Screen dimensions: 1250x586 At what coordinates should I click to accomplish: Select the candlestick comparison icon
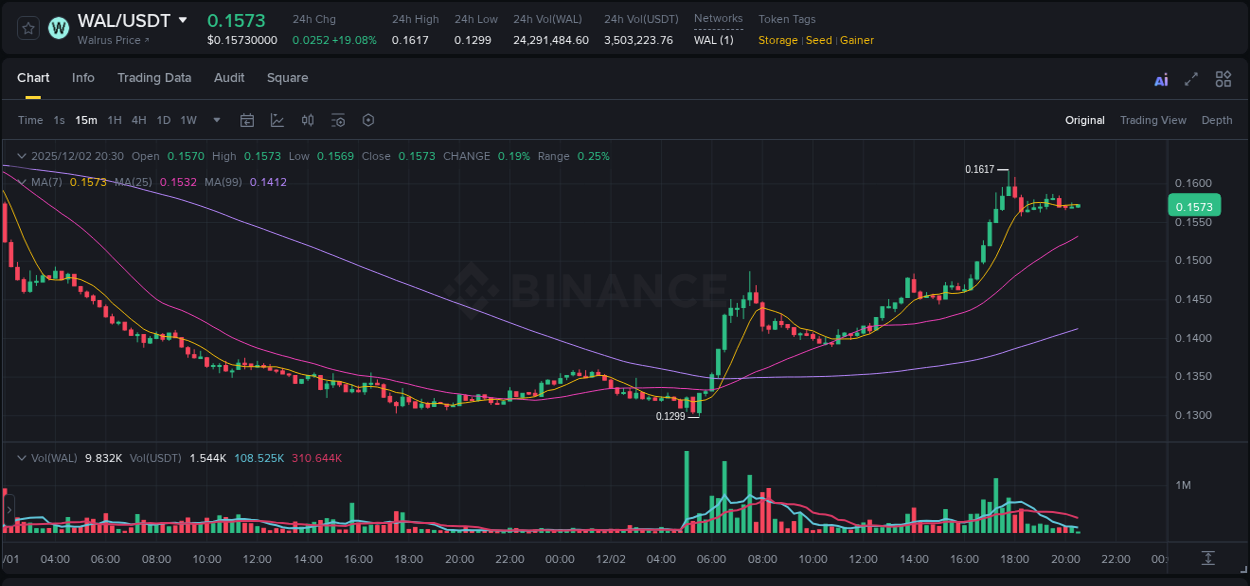(308, 120)
